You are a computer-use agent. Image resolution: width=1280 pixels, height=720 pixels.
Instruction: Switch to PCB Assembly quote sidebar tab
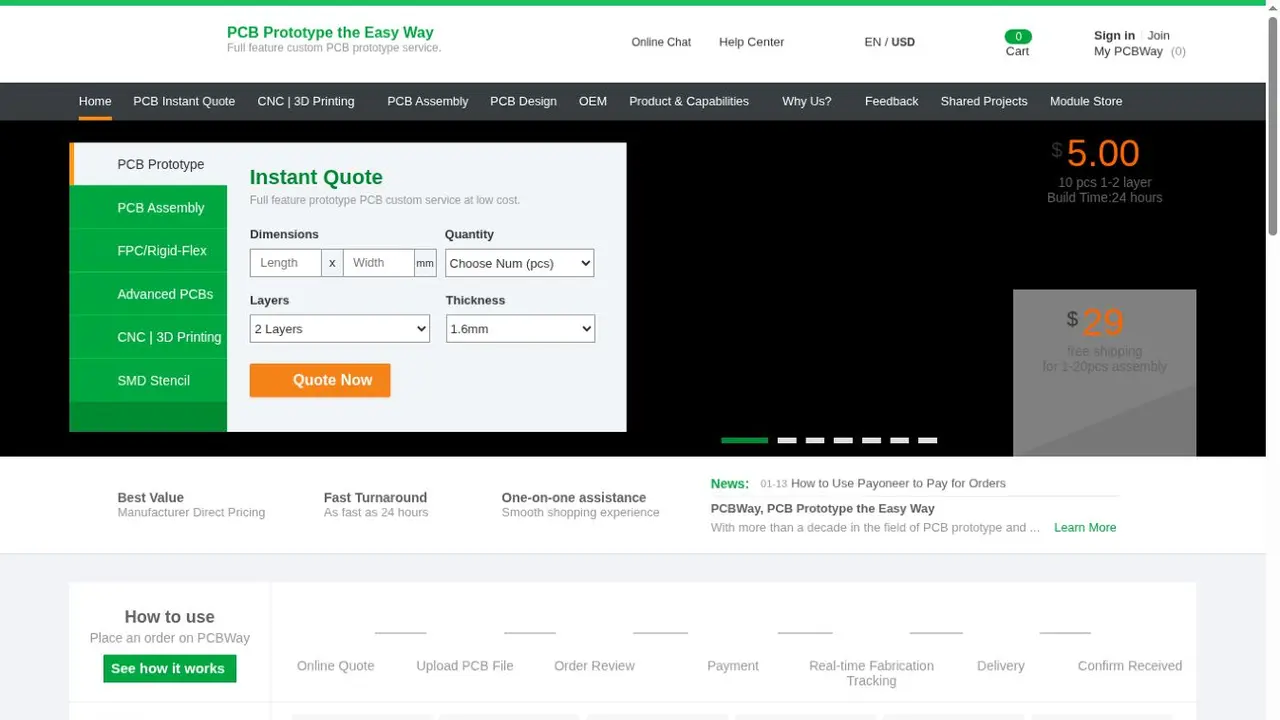point(149,207)
